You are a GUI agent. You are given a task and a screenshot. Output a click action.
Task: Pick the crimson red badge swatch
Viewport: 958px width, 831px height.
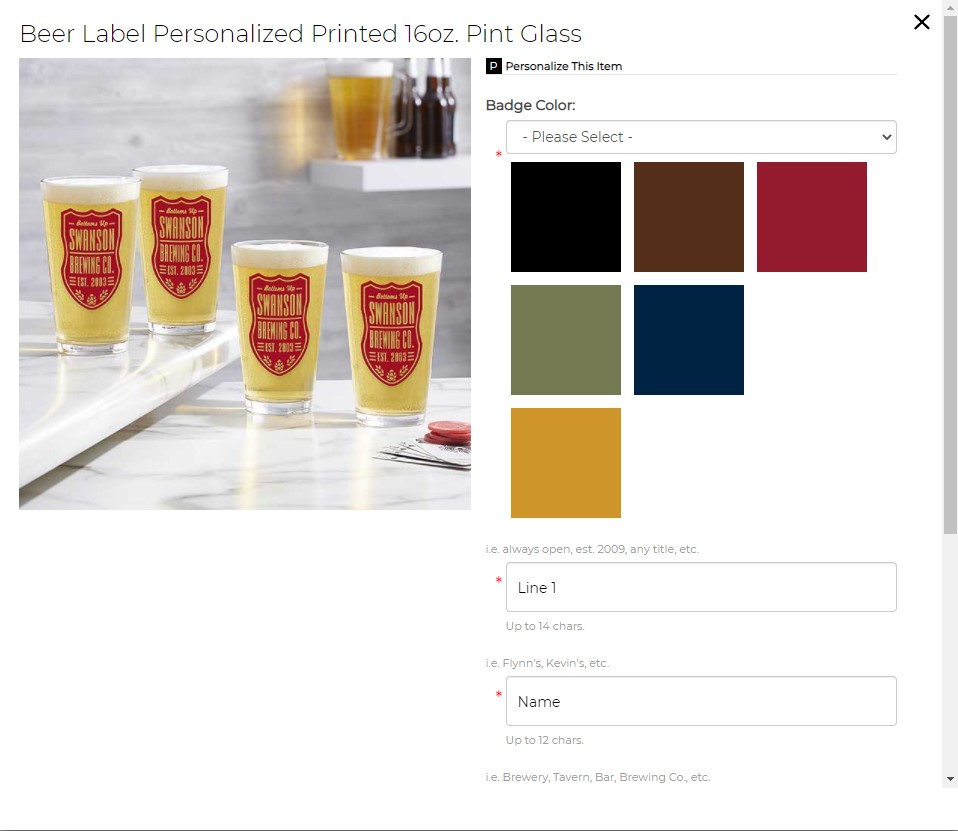[x=811, y=217]
